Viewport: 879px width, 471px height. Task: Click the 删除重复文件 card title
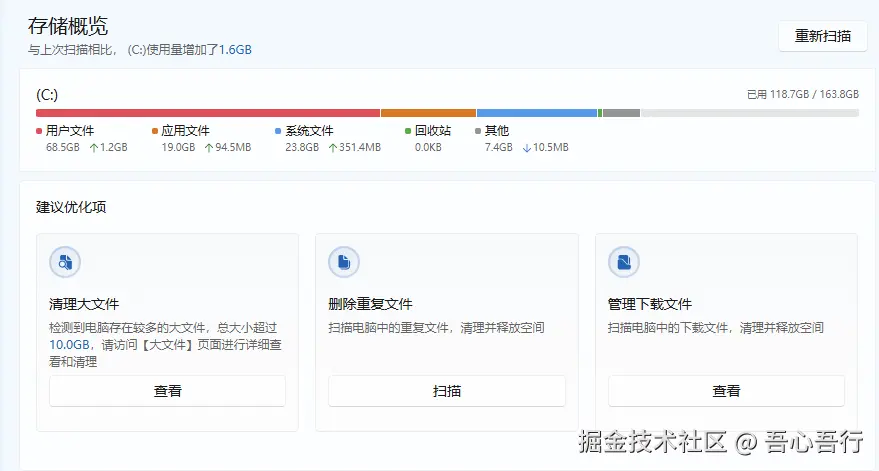(370, 304)
